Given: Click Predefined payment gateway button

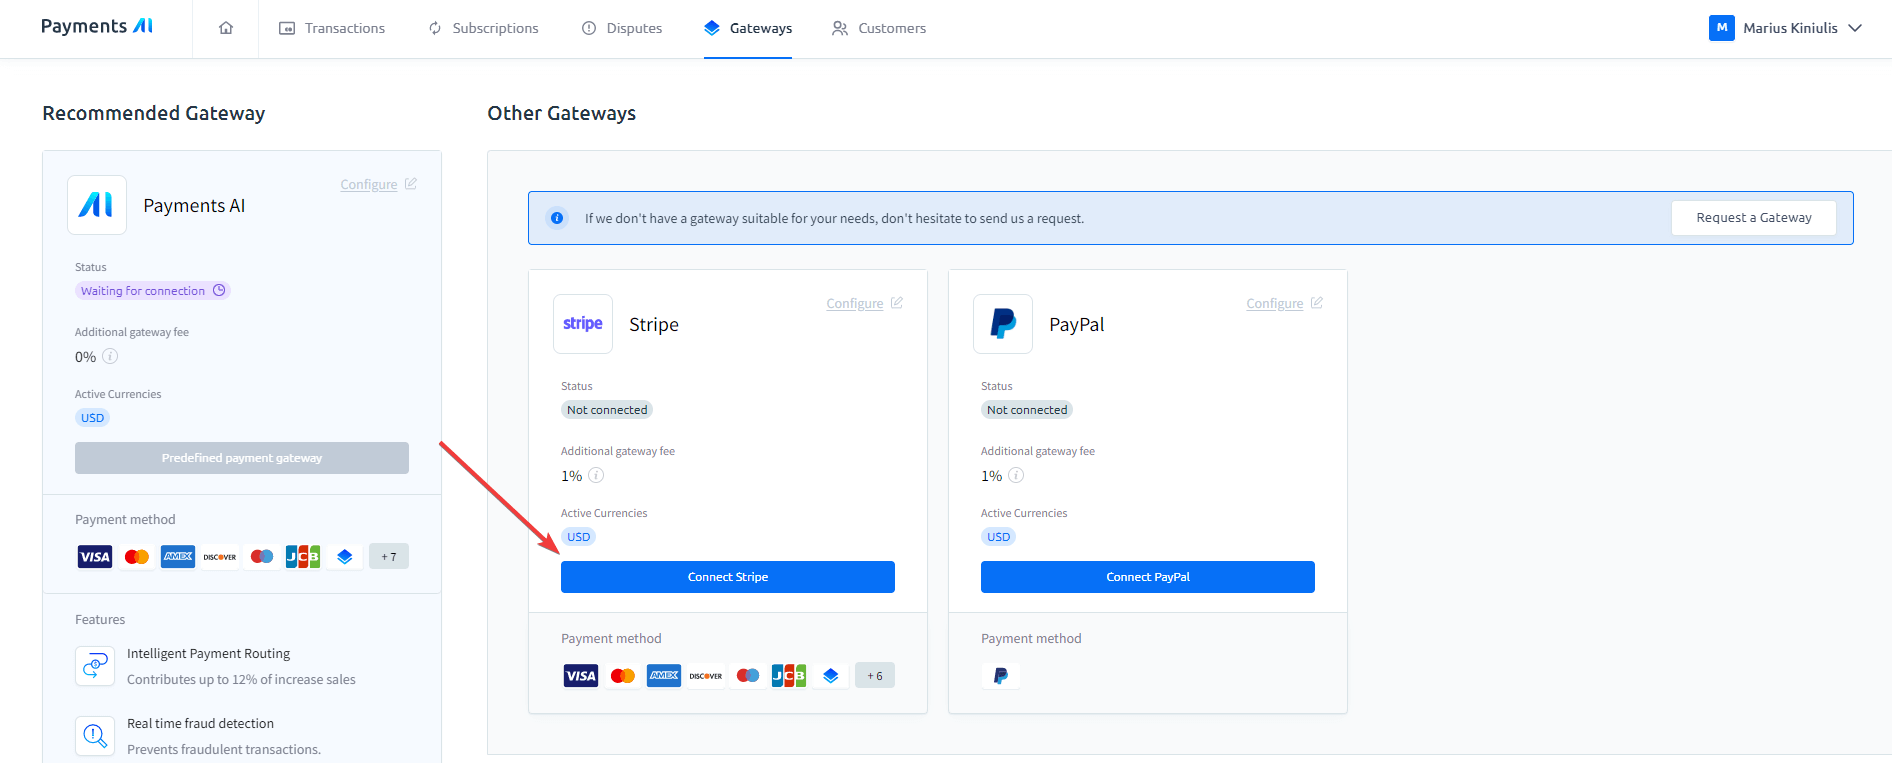Looking at the screenshot, I should click(242, 458).
